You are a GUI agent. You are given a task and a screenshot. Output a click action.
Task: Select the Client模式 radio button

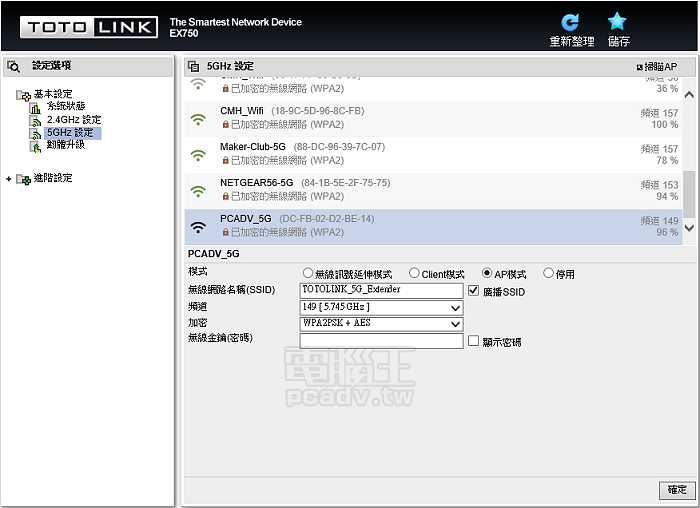tap(414, 274)
